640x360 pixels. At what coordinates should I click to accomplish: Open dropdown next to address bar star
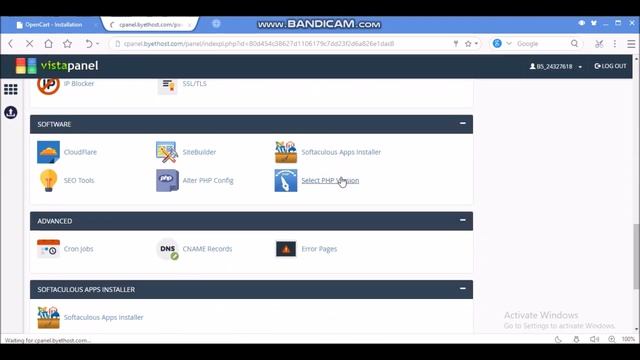476,44
